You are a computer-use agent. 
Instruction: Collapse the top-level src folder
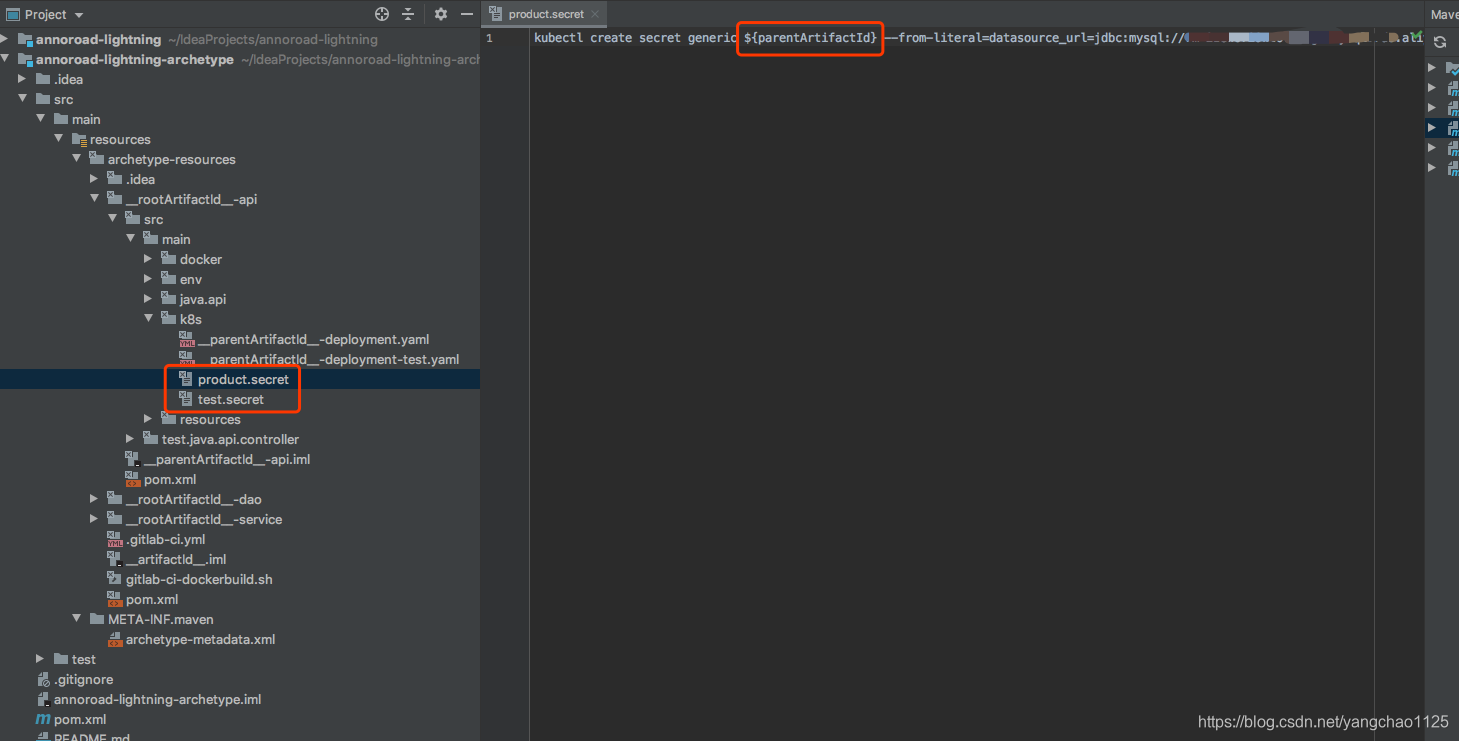pyautogui.click(x=22, y=99)
